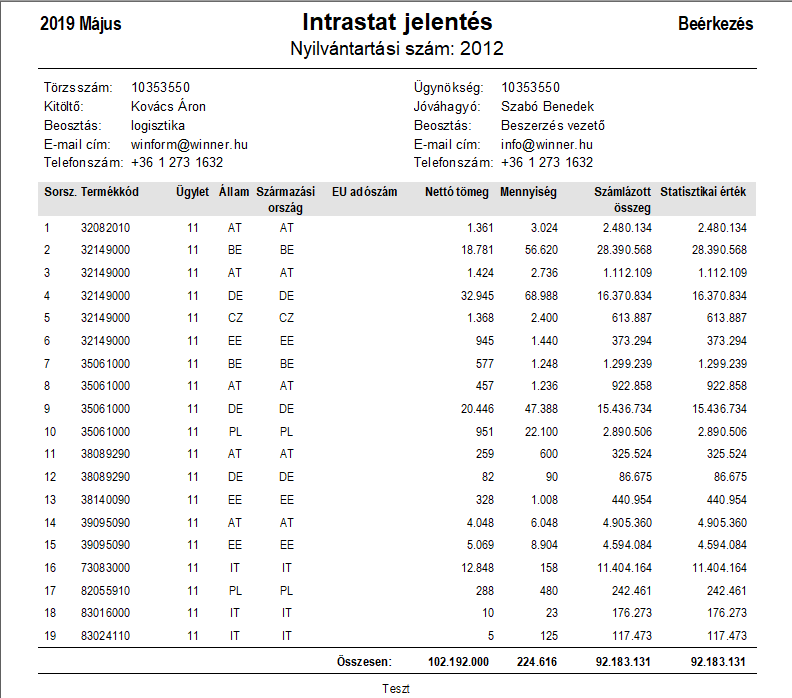Select the Teszt footer text
This screenshot has height=698, width=792.
395,688
